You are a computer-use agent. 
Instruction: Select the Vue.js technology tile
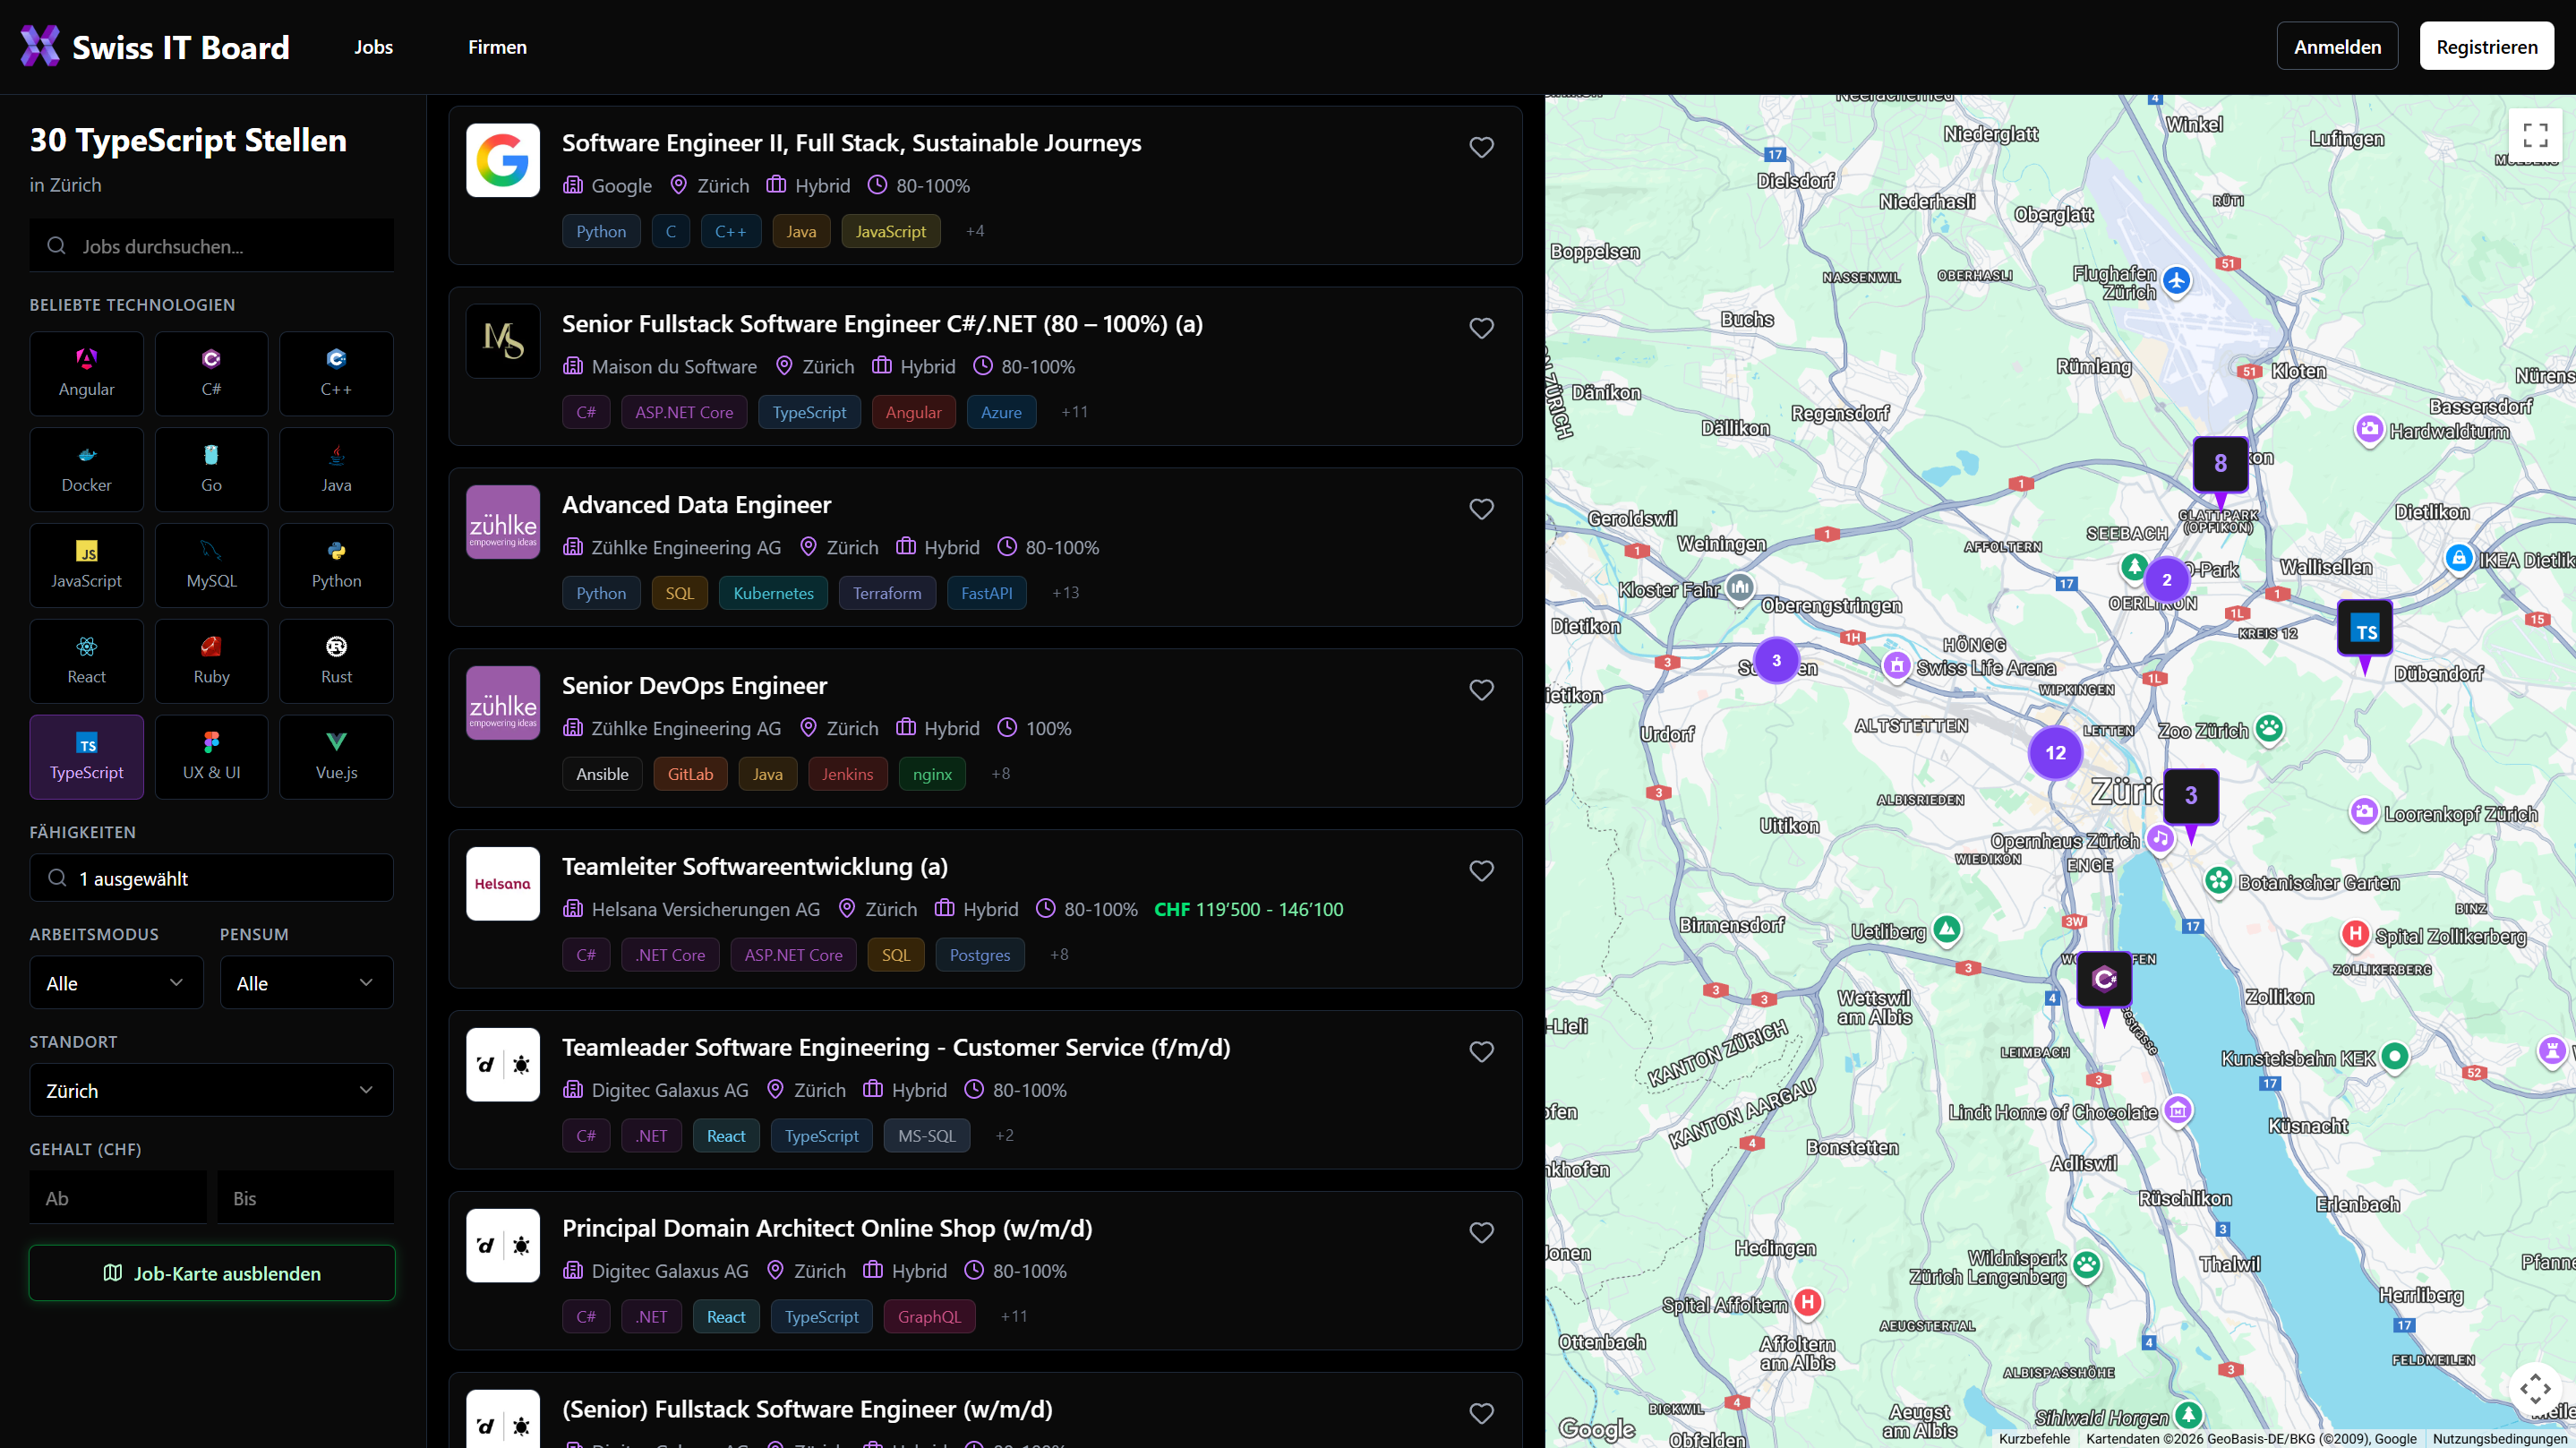(336, 757)
